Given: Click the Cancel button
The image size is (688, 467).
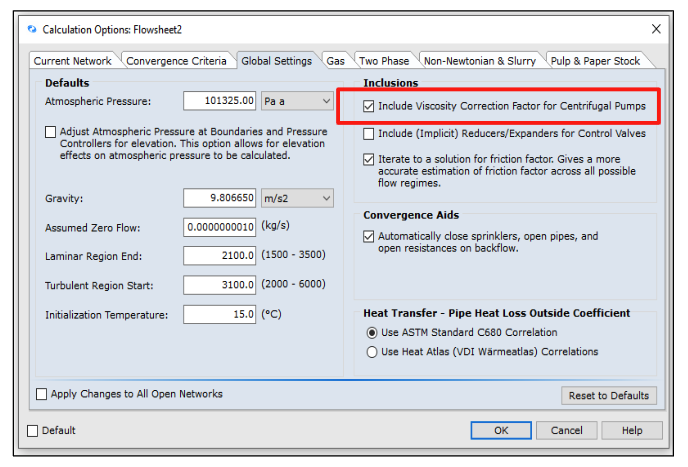Looking at the screenshot, I should tap(566, 430).
